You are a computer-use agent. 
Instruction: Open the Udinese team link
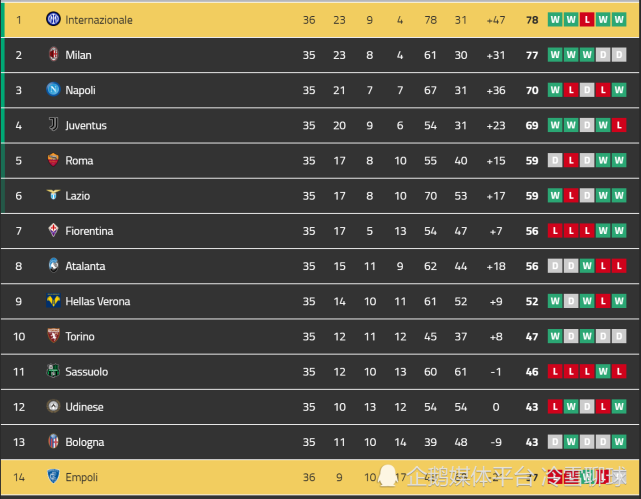coord(84,407)
